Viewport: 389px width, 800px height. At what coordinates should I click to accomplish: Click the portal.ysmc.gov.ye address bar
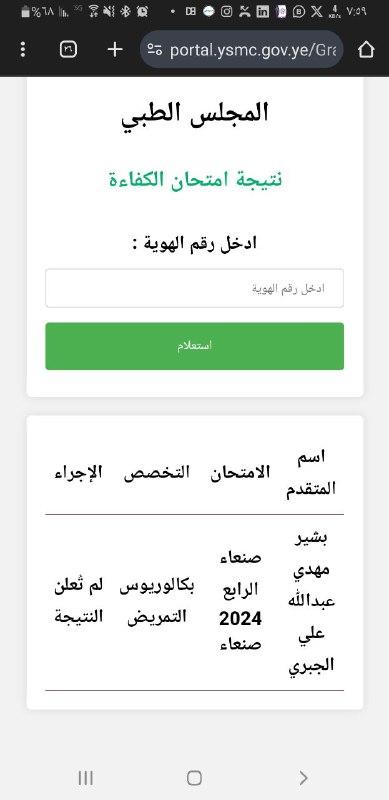coord(241,49)
